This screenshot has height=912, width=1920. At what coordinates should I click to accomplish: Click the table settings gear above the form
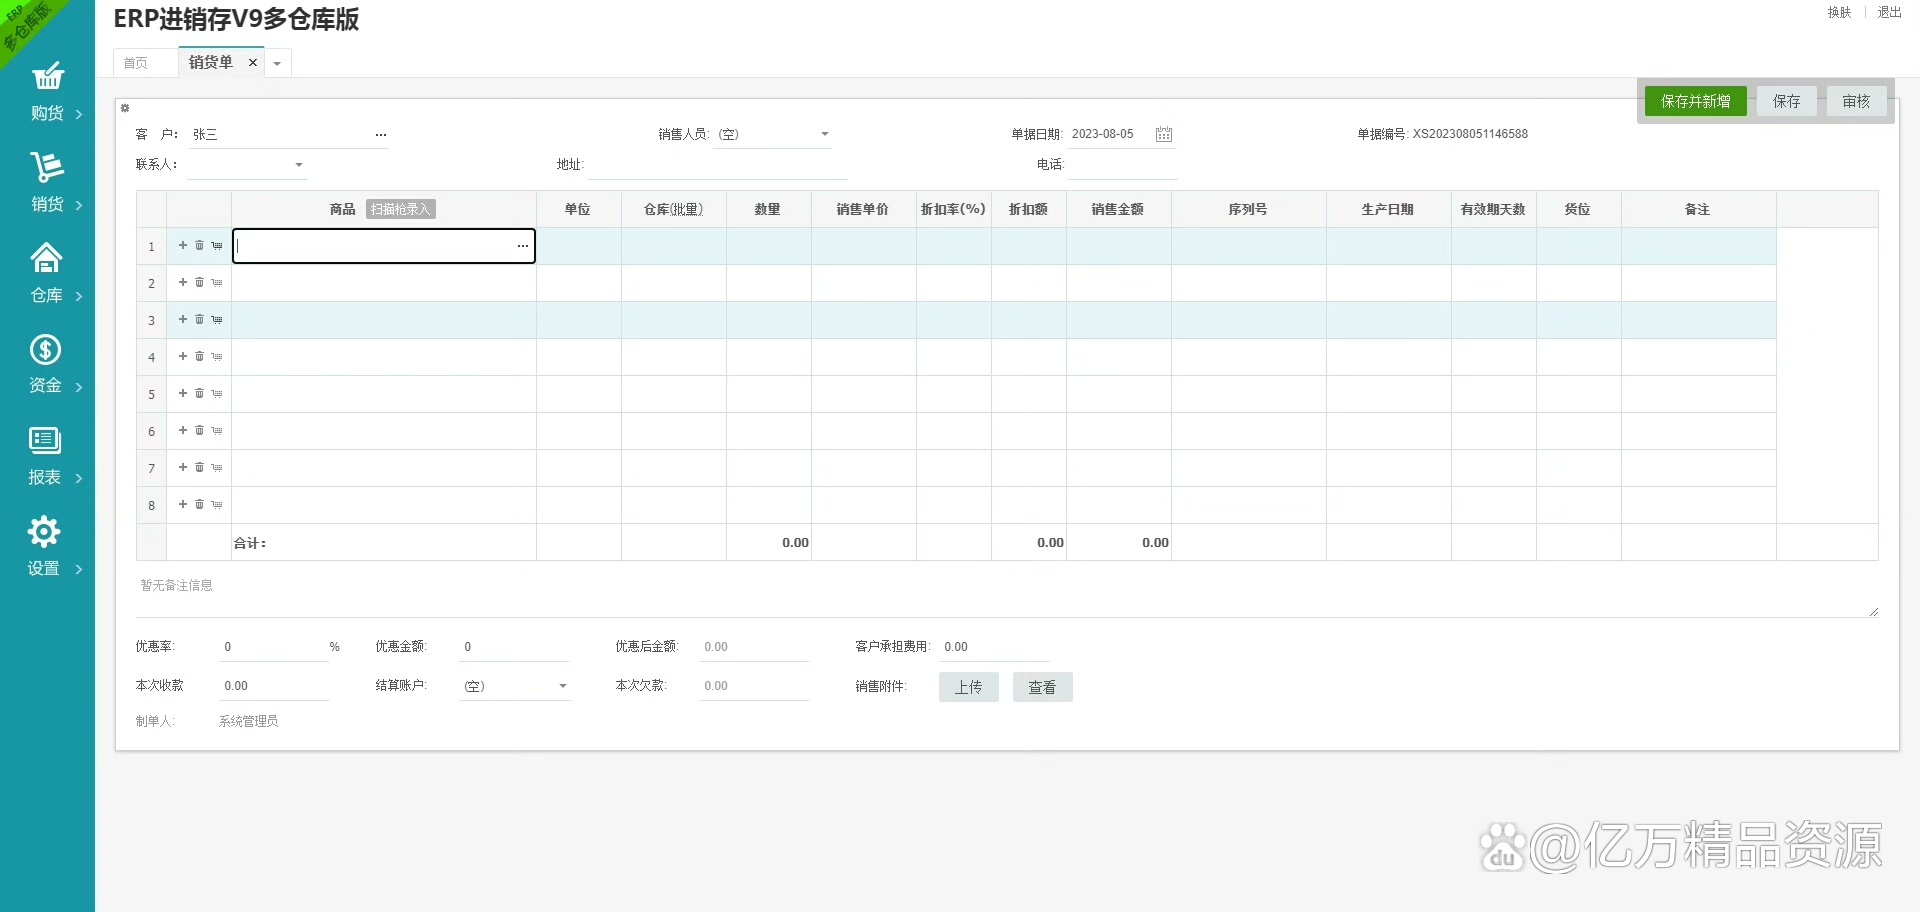[125, 108]
